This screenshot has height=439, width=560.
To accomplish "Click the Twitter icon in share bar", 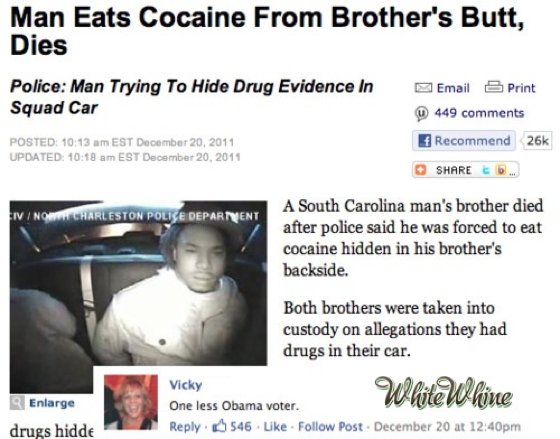I will tap(486, 170).
